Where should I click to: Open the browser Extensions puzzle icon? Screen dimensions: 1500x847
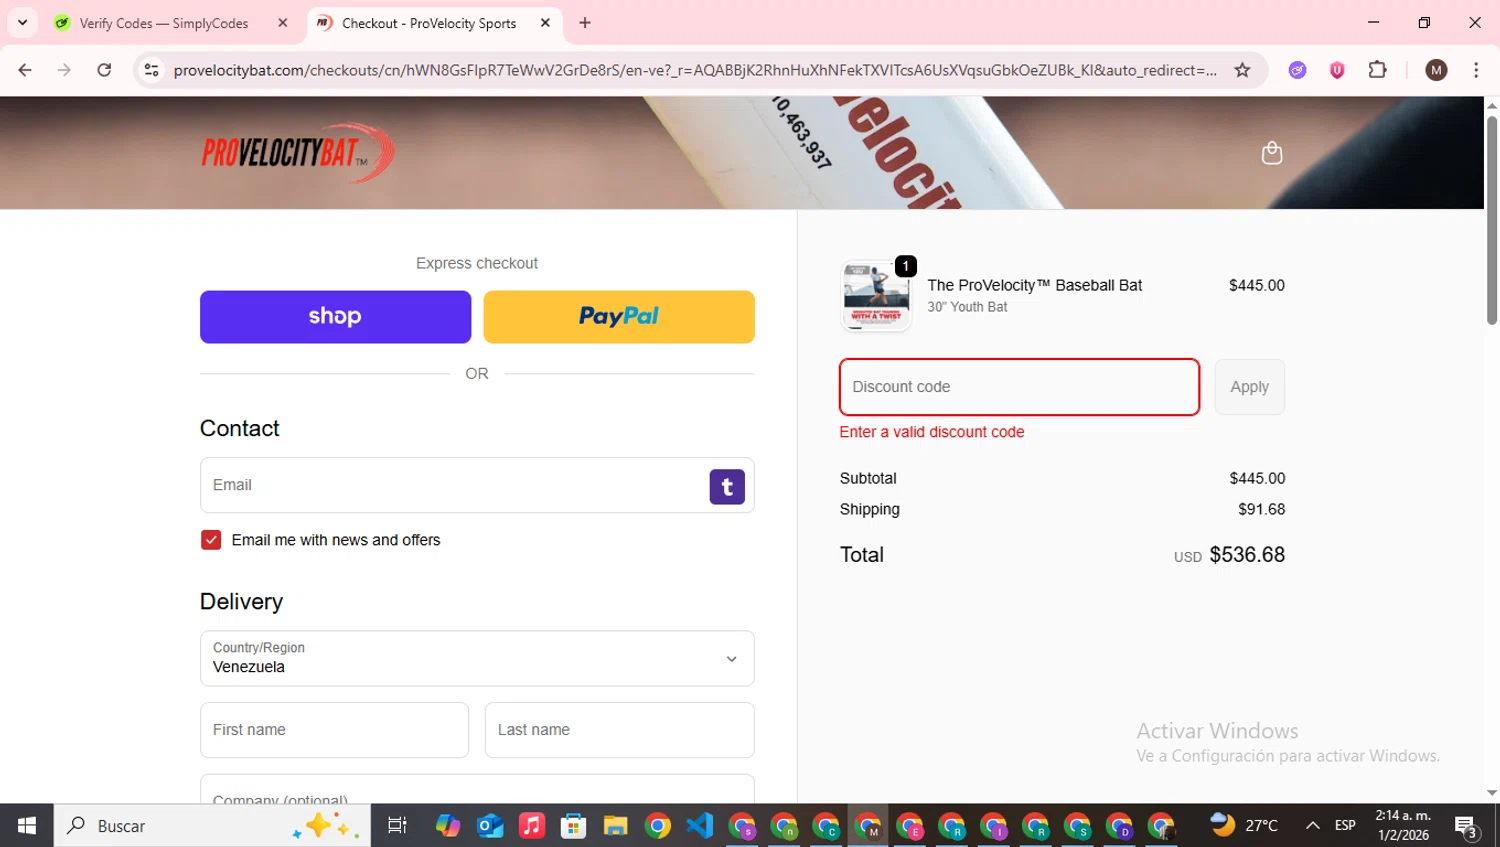(x=1377, y=70)
